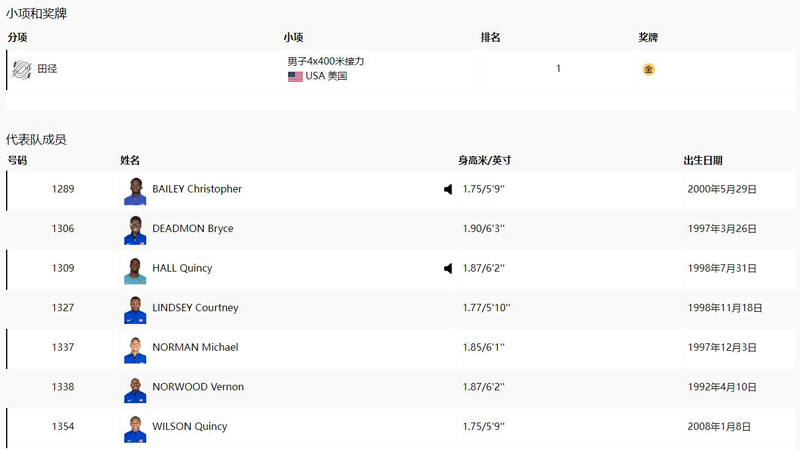Click the 出生日期 column header

pos(702,160)
